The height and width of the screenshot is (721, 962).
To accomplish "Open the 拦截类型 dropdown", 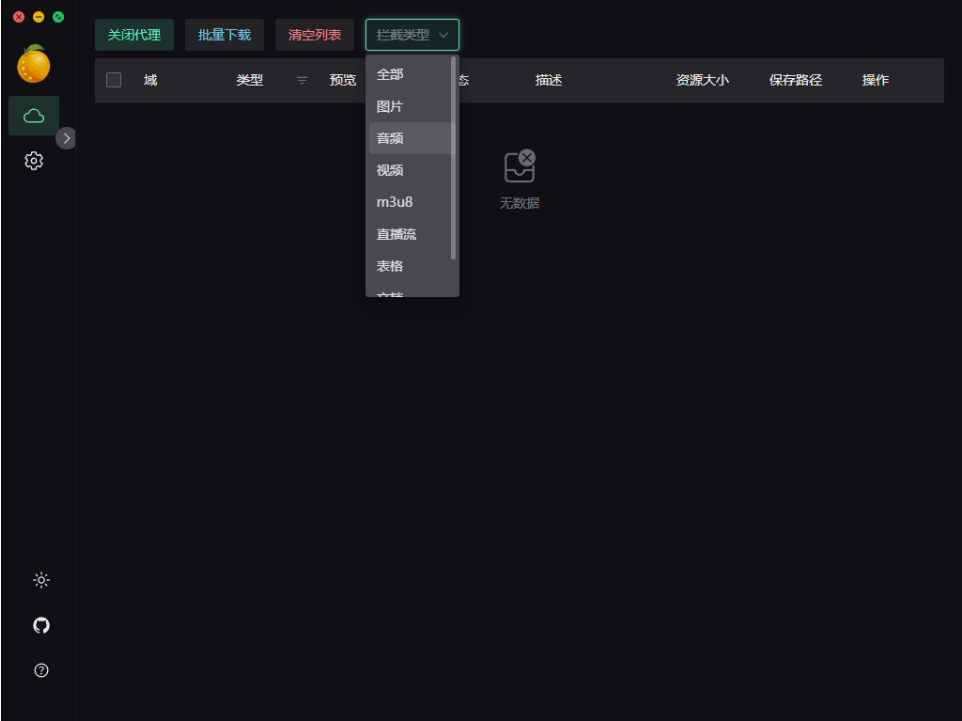I will 410,34.
